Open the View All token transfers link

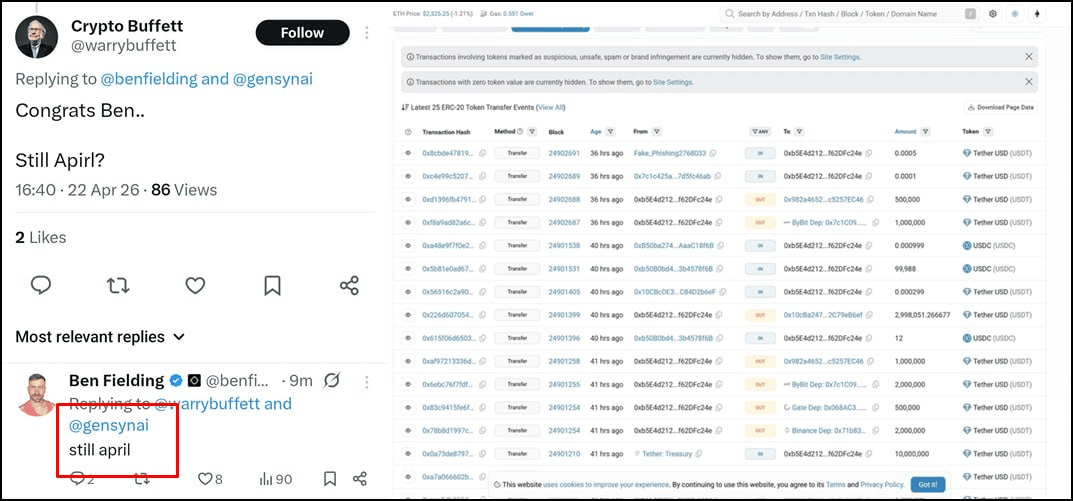(551, 107)
